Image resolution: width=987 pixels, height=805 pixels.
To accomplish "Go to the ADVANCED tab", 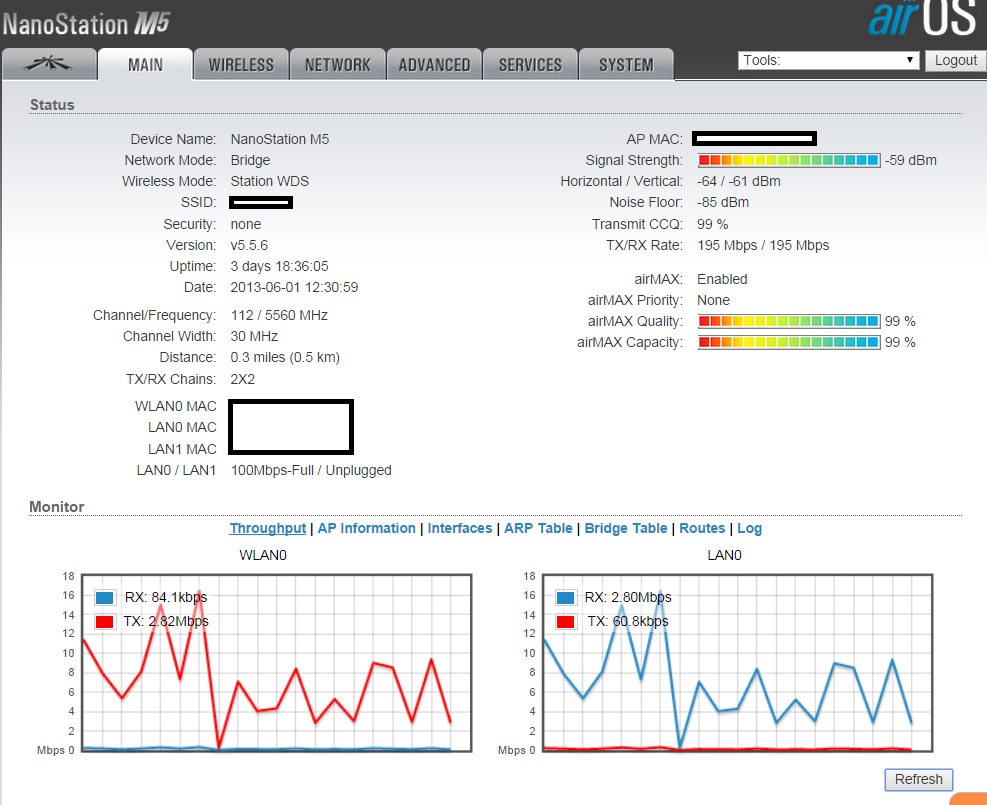I will point(434,64).
